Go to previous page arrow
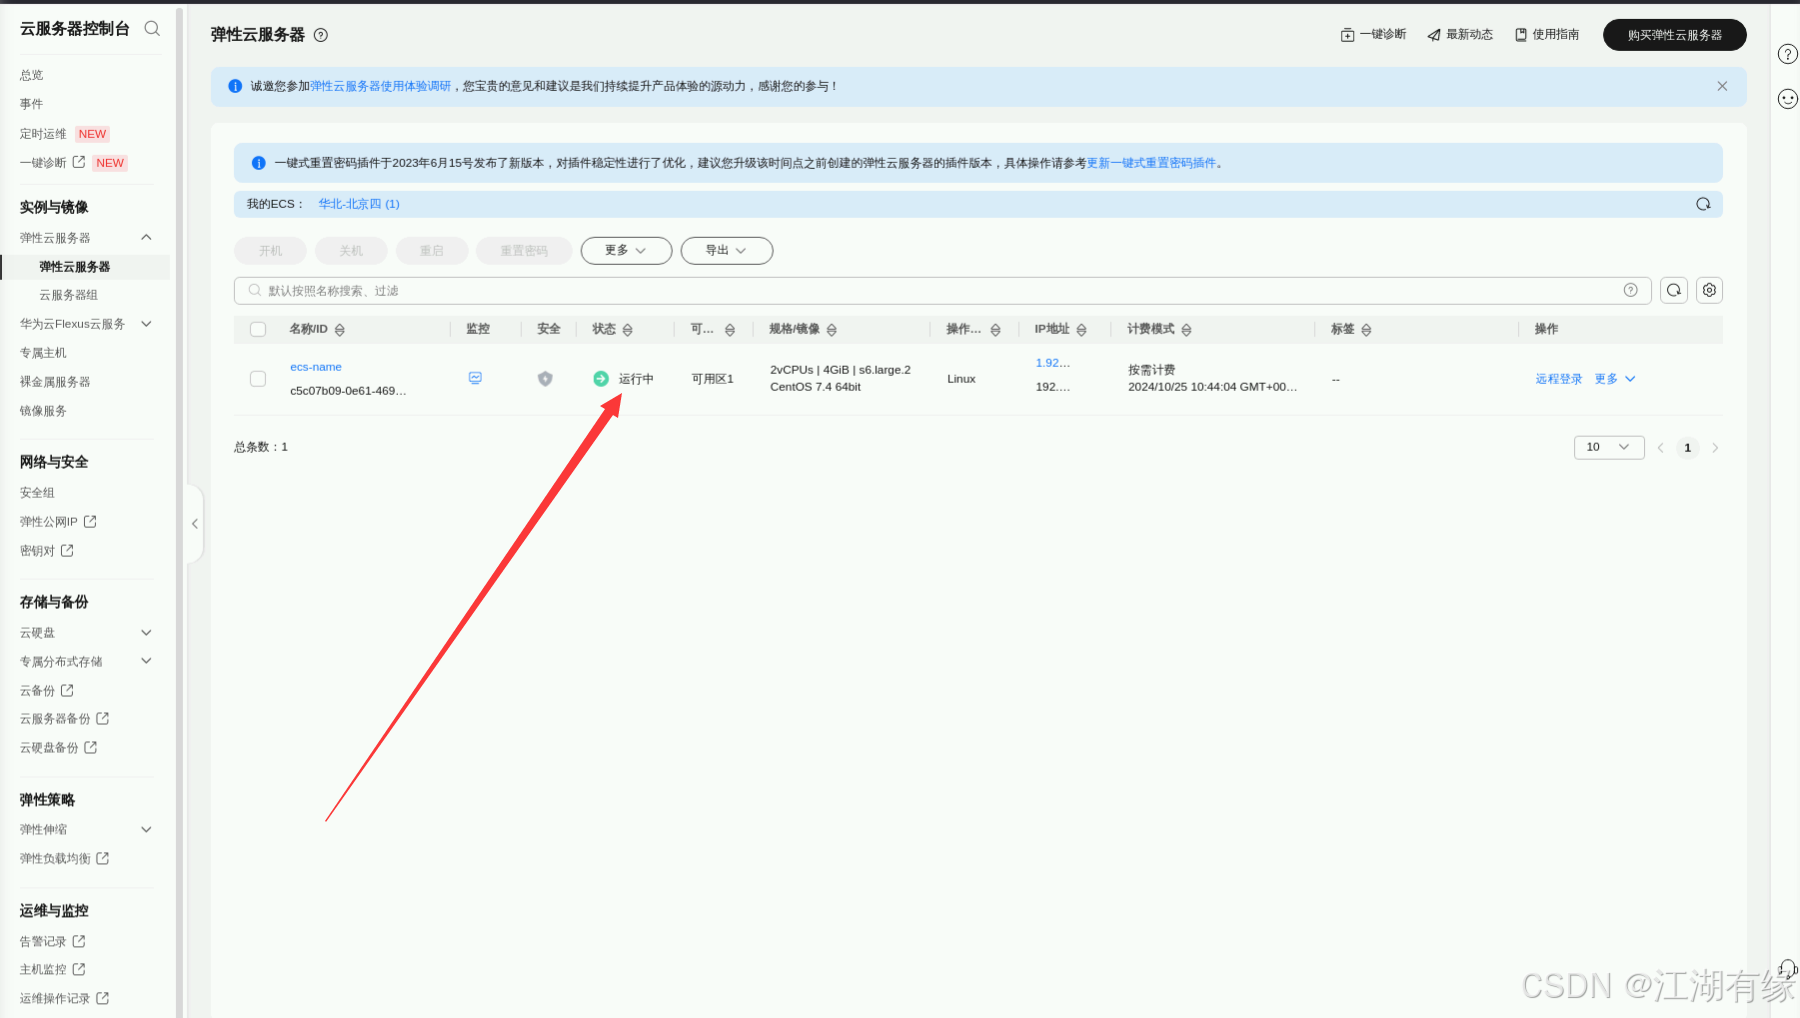 tap(1660, 448)
